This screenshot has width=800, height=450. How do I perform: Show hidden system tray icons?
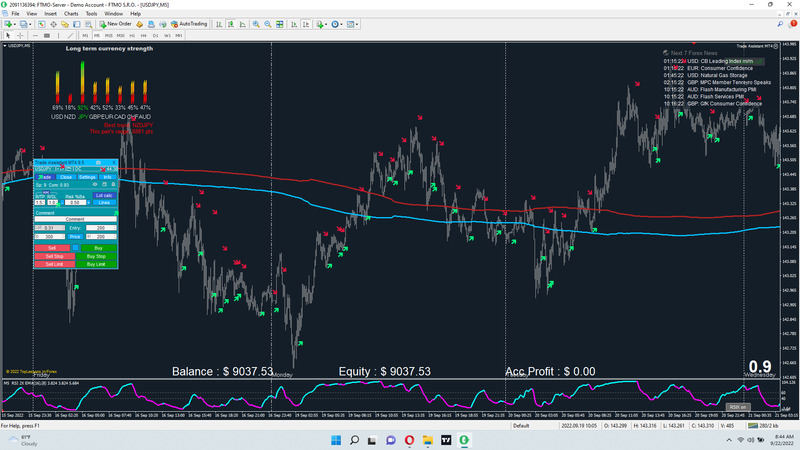[x=729, y=440]
